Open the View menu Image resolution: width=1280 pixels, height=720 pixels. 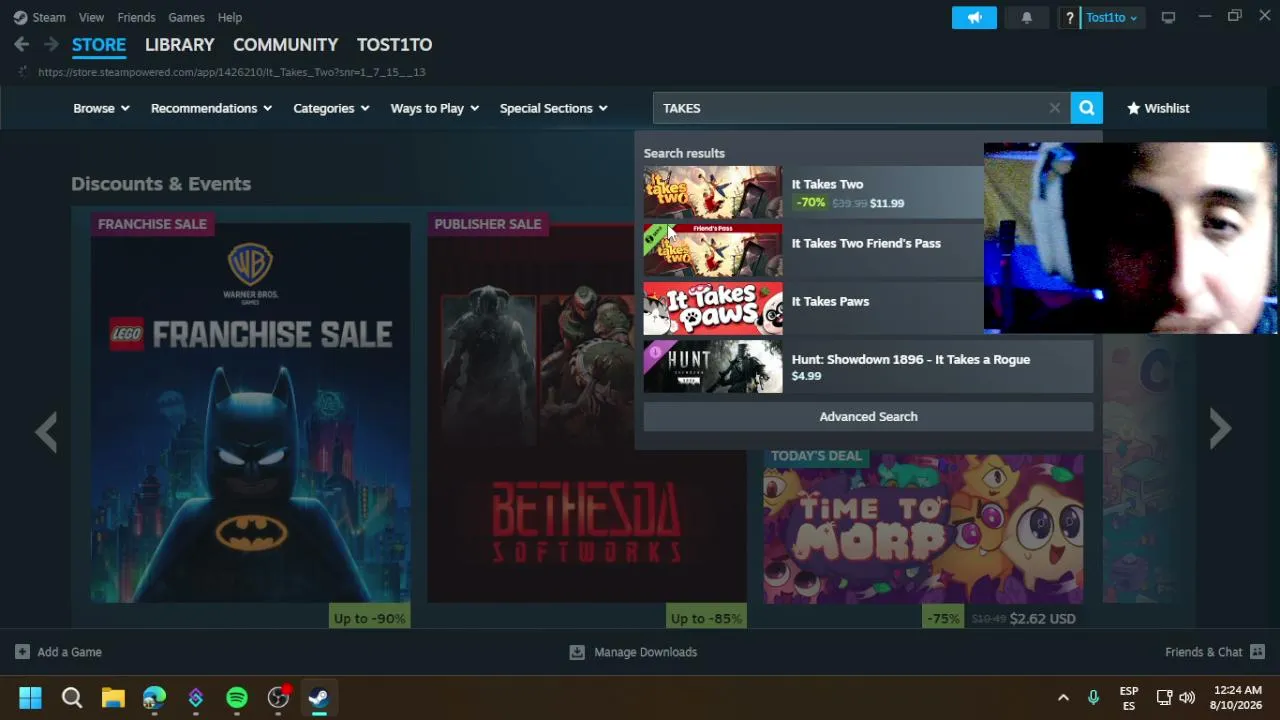coord(91,17)
